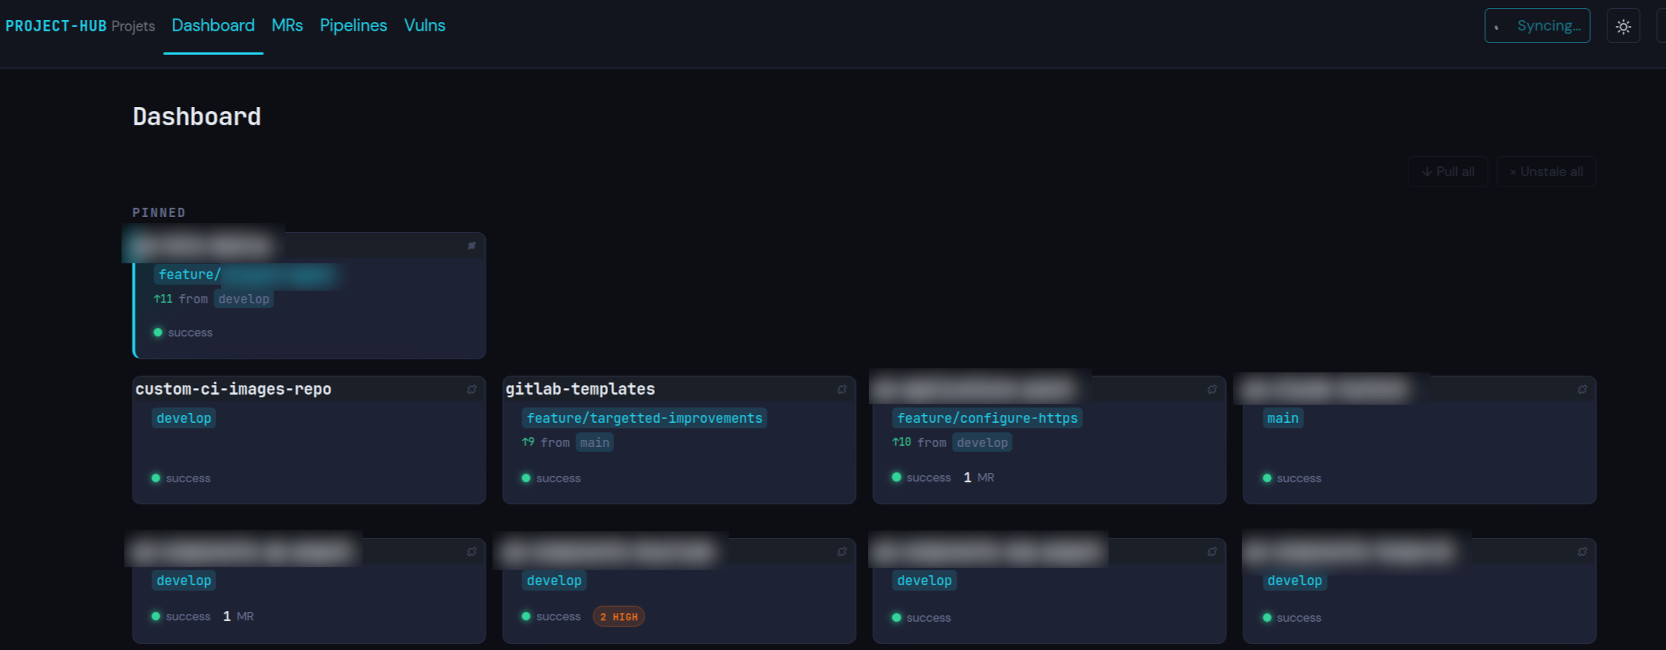Viewport: 1666px width, 650px height.
Task: Click the success status on gitlab-templates
Action: coord(558,478)
